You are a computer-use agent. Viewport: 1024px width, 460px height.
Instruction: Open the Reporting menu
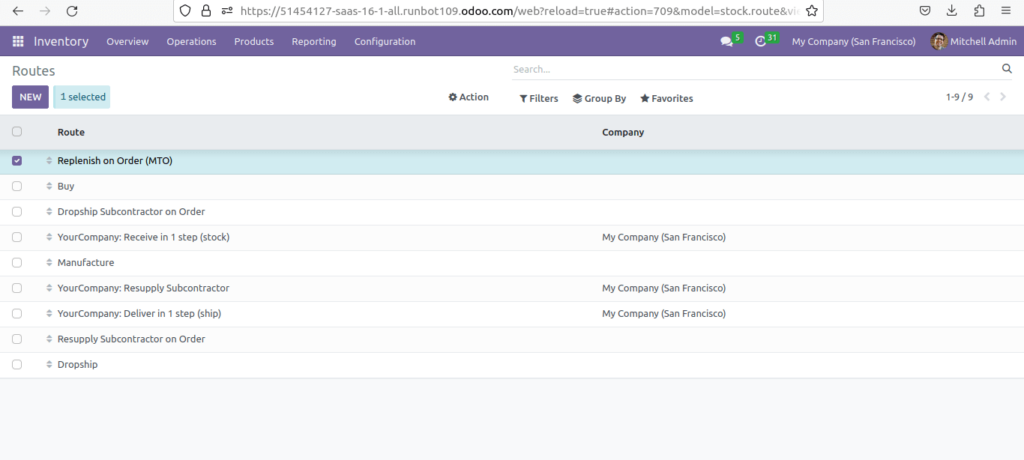tap(314, 41)
